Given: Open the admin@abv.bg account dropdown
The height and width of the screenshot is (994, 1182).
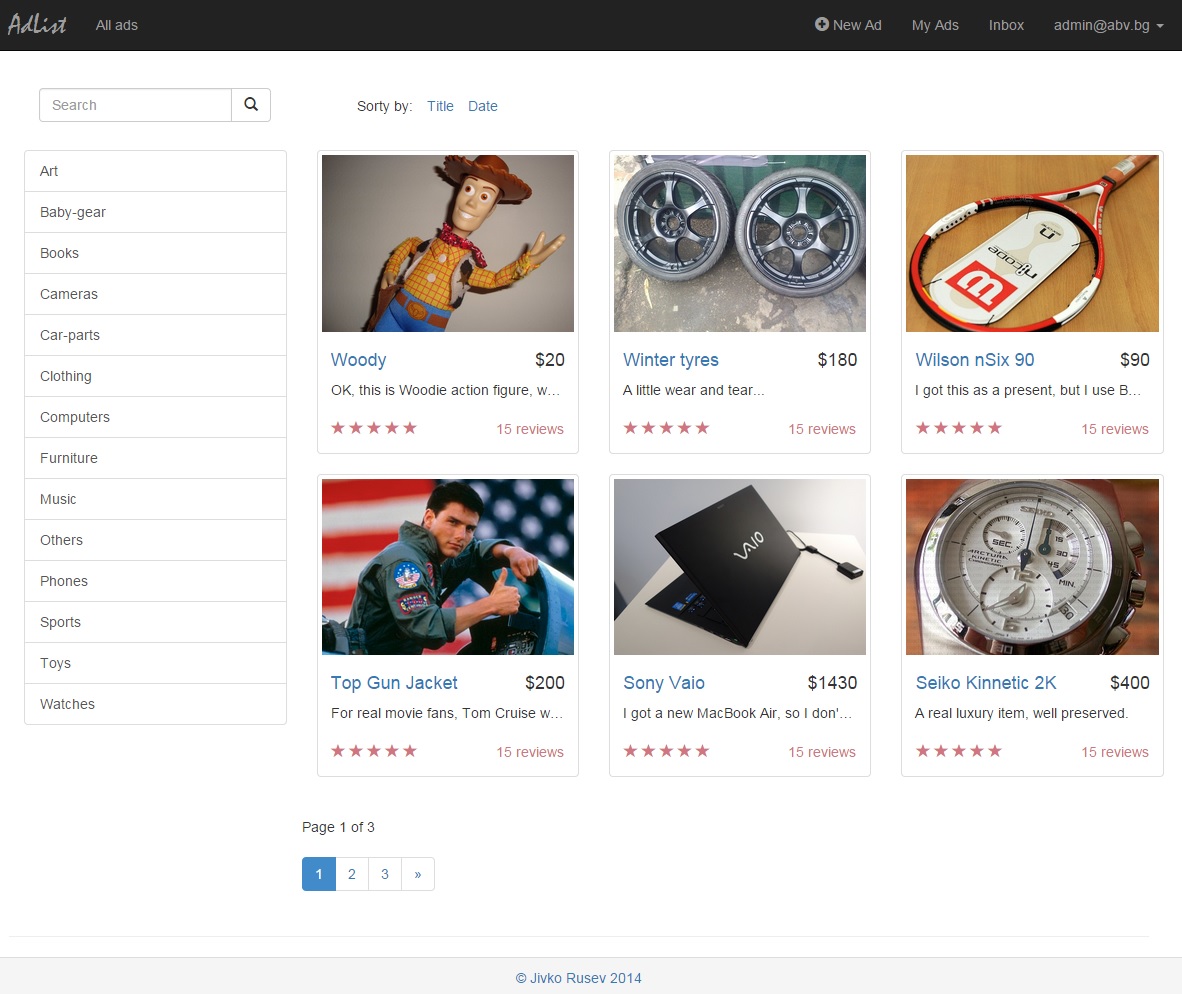Looking at the screenshot, I should pos(1108,25).
